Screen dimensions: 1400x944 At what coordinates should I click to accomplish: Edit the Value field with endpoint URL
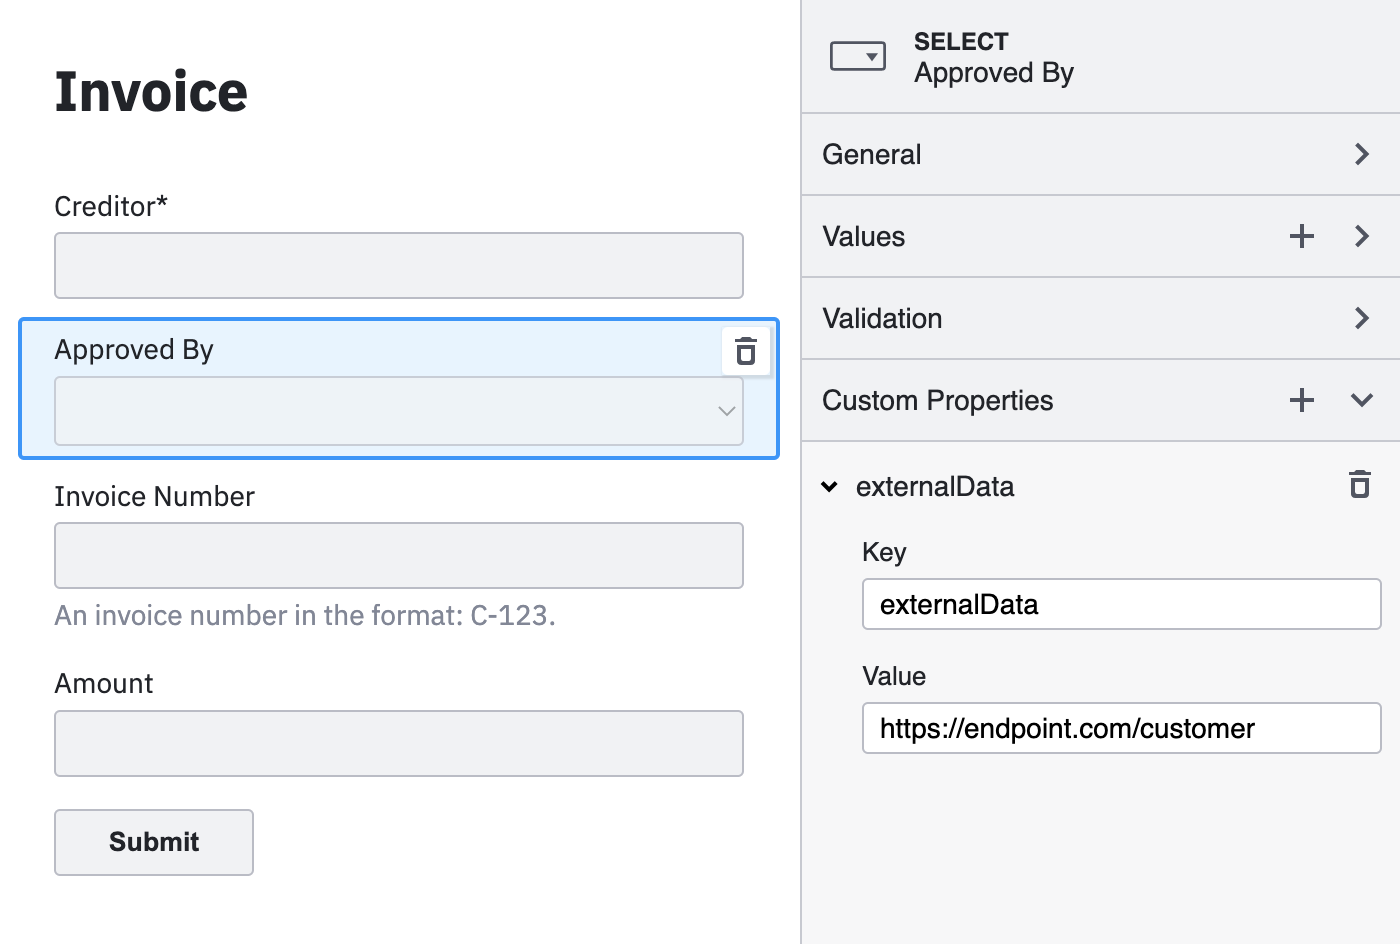pyautogui.click(x=1120, y=728)
